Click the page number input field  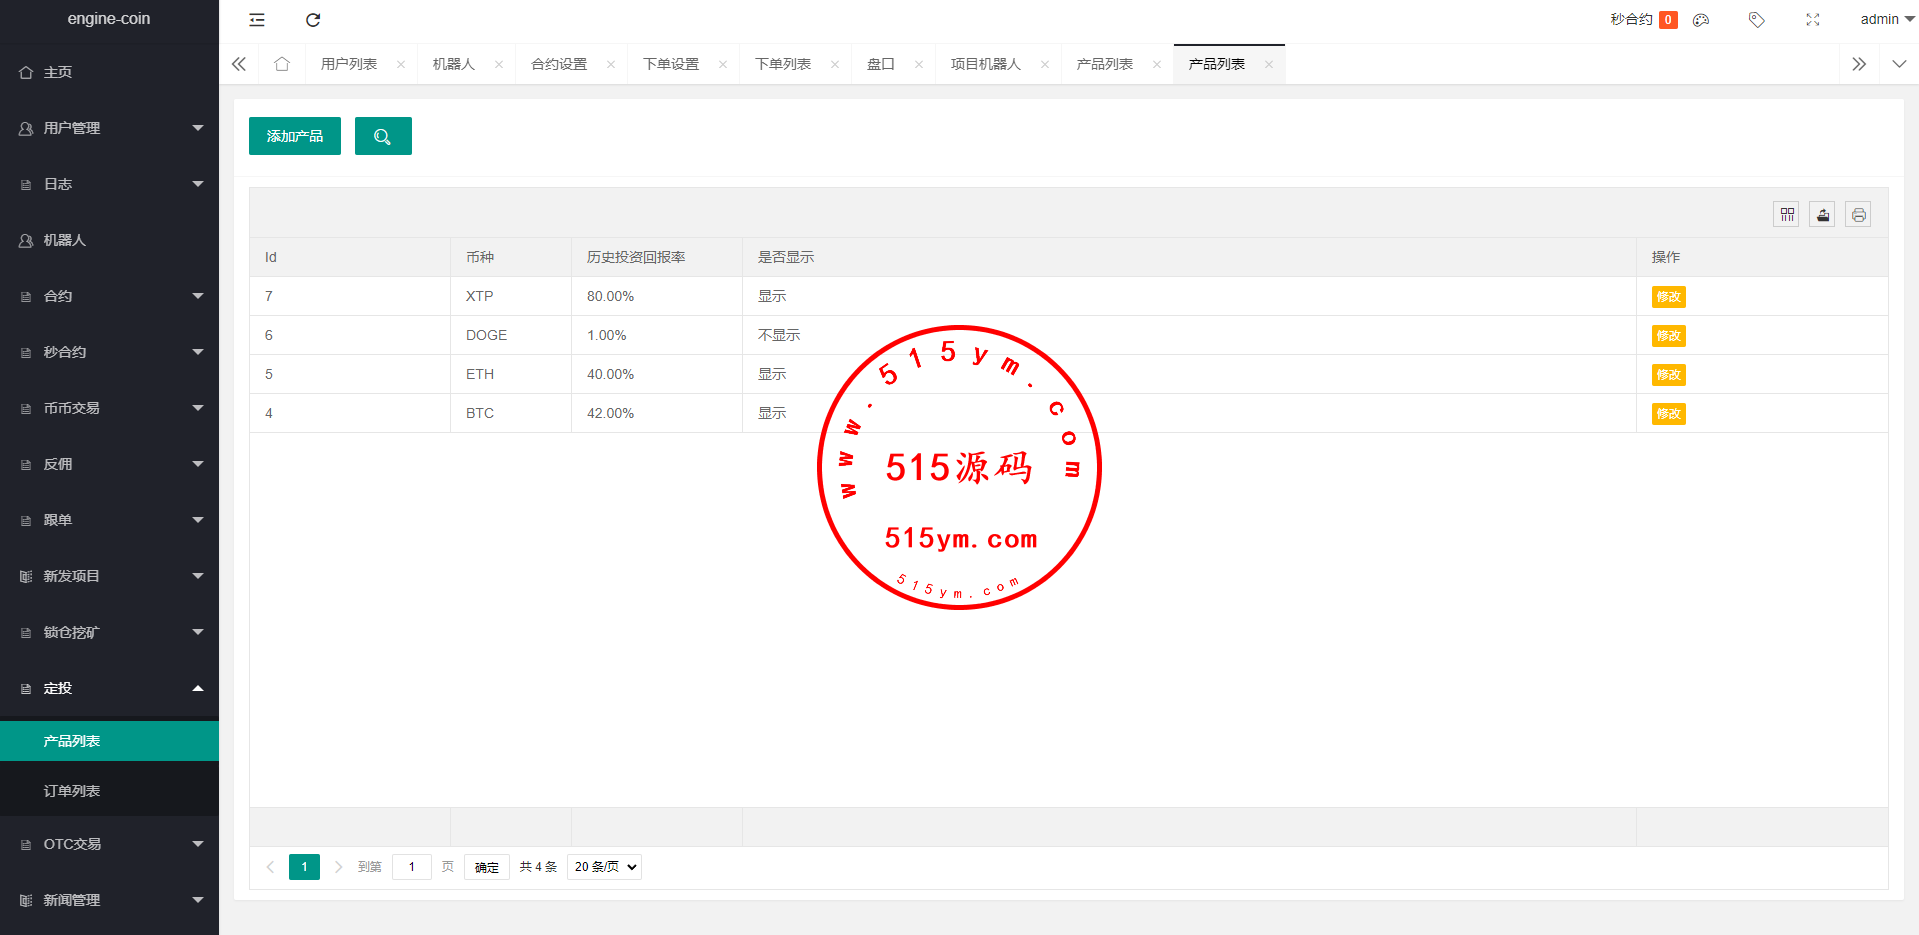[x=411, y=867]
